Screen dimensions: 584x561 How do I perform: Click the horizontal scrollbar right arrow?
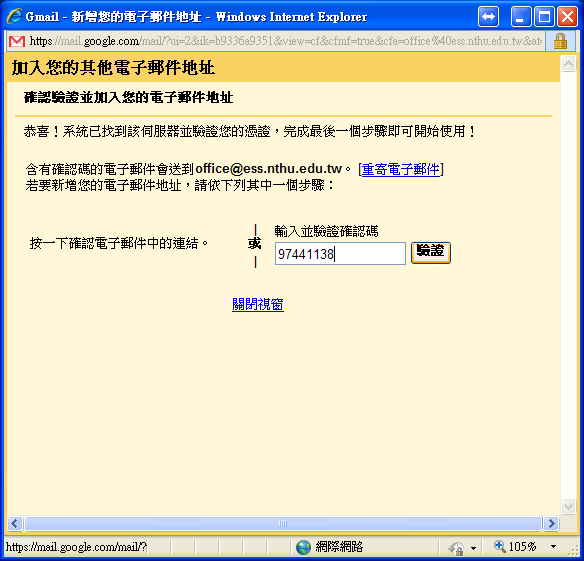[x=551, y=524]
